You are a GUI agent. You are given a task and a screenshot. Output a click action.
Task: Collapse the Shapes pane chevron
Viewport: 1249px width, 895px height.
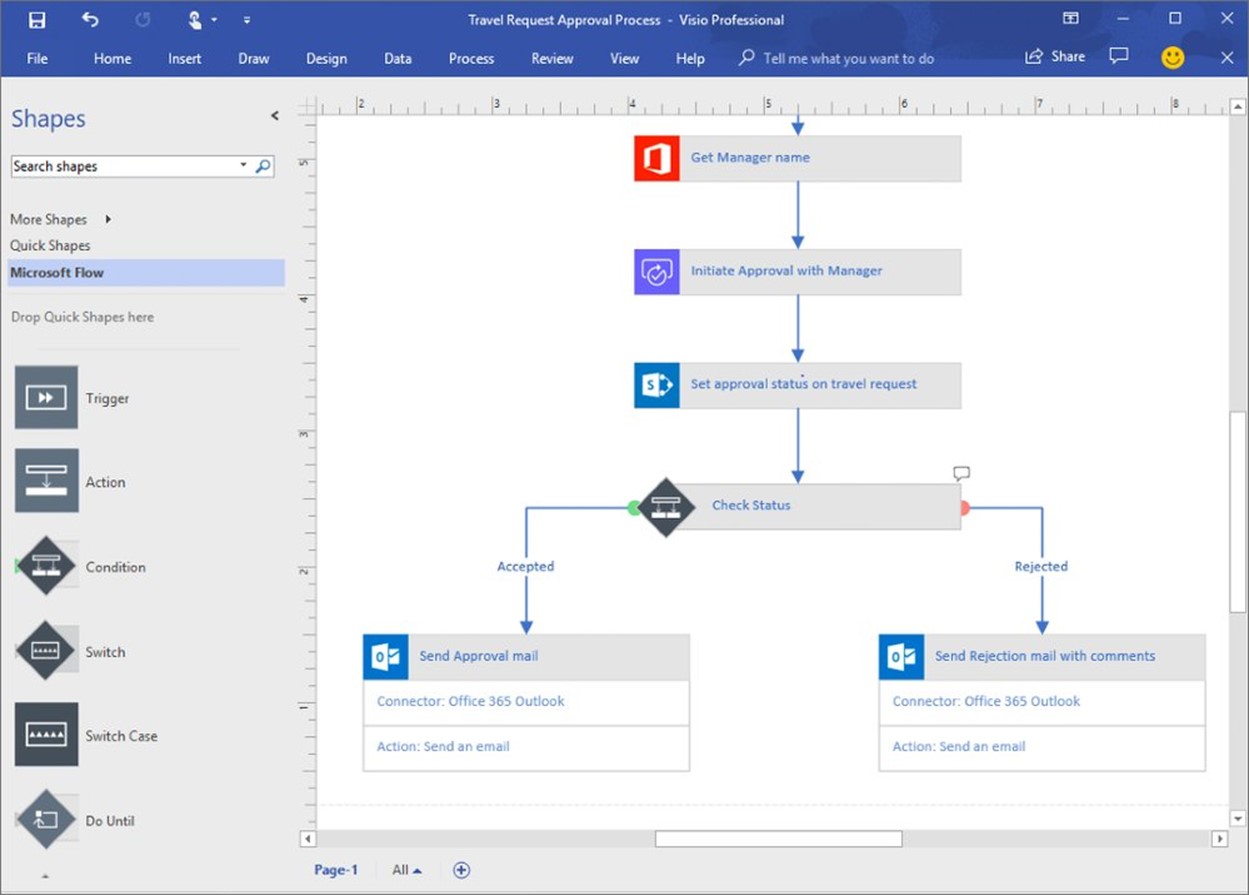click(x=275, y=116)
